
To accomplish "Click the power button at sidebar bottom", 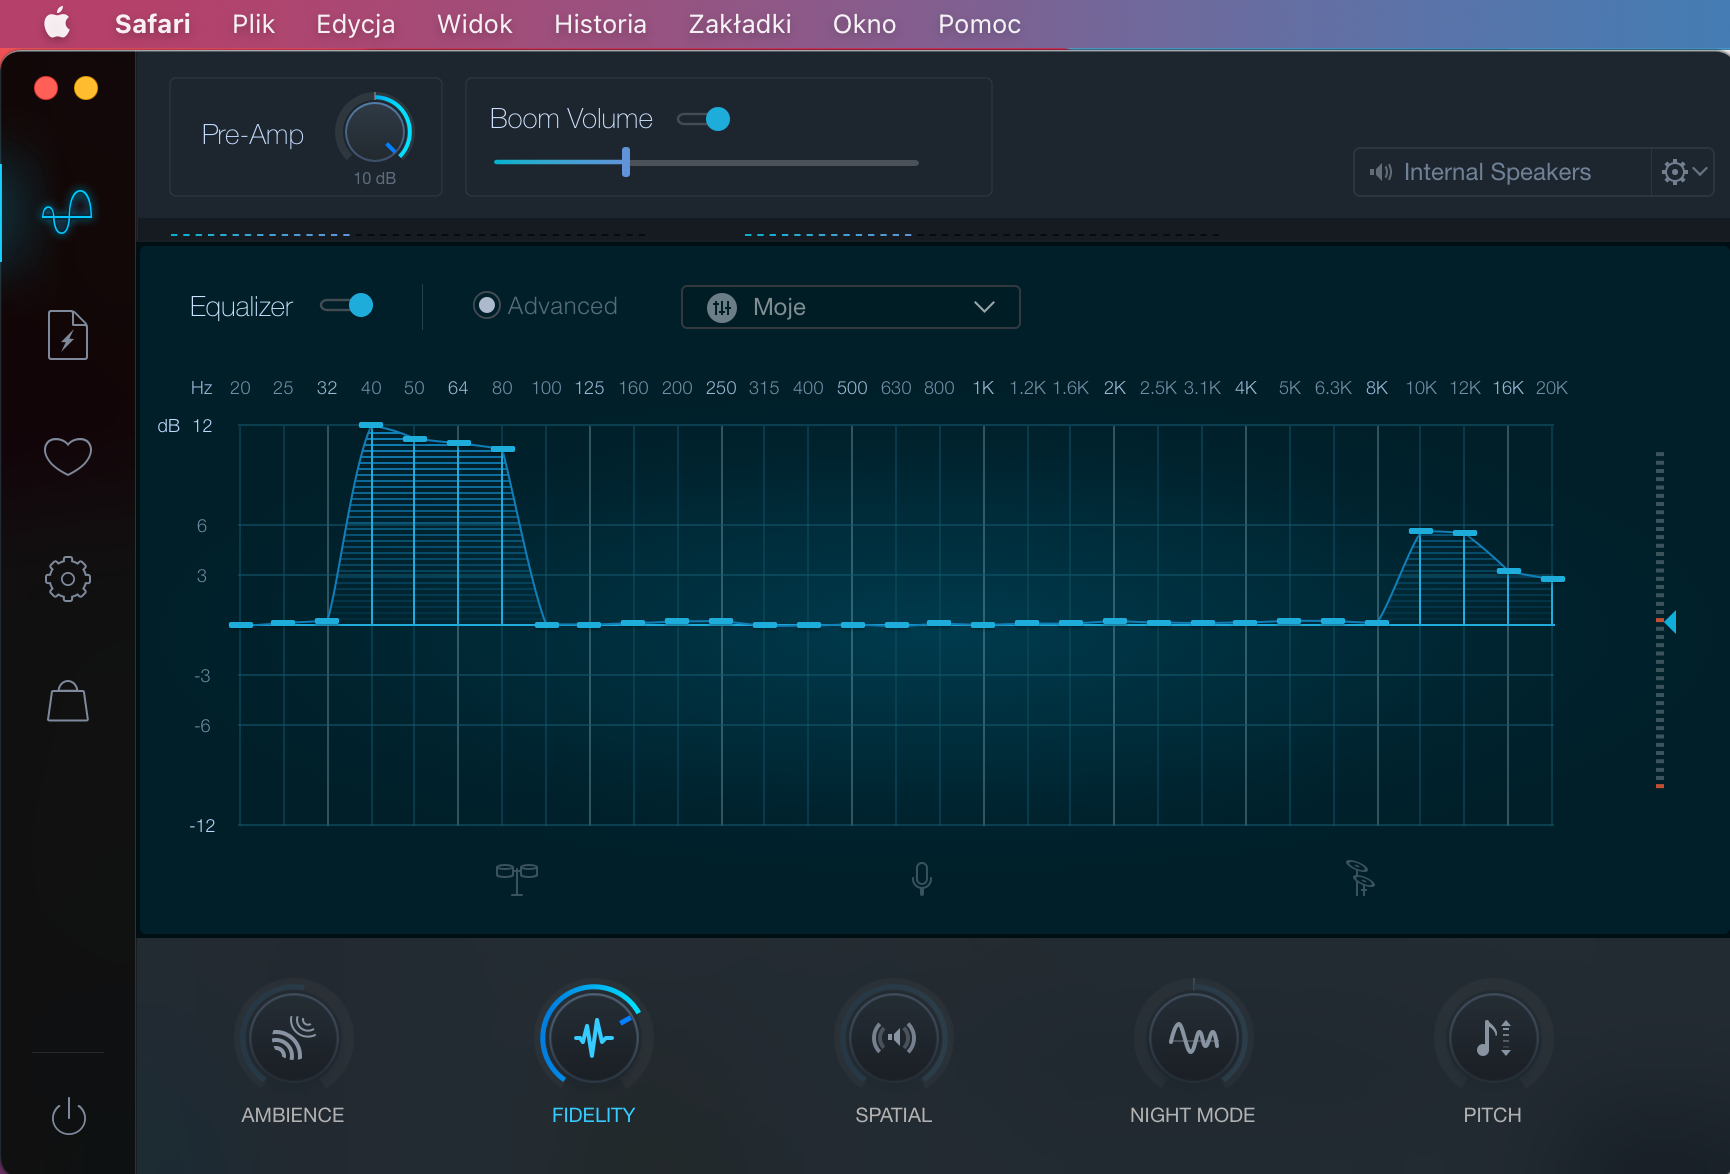I will (68, 1116).
